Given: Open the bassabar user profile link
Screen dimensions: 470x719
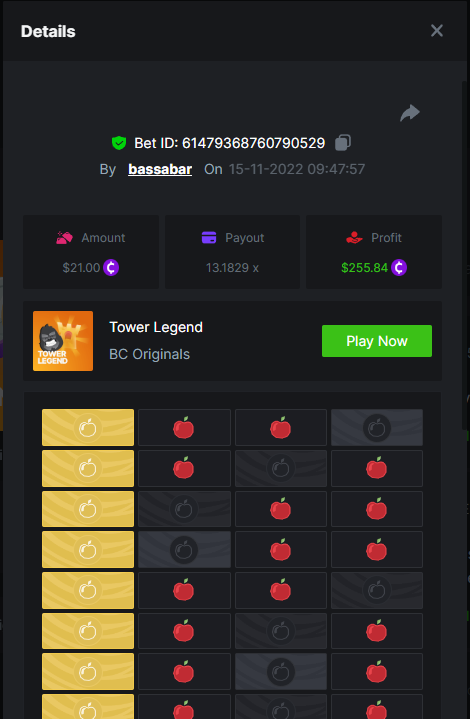Looking at the screenshot, I should (x=160, y=169).
